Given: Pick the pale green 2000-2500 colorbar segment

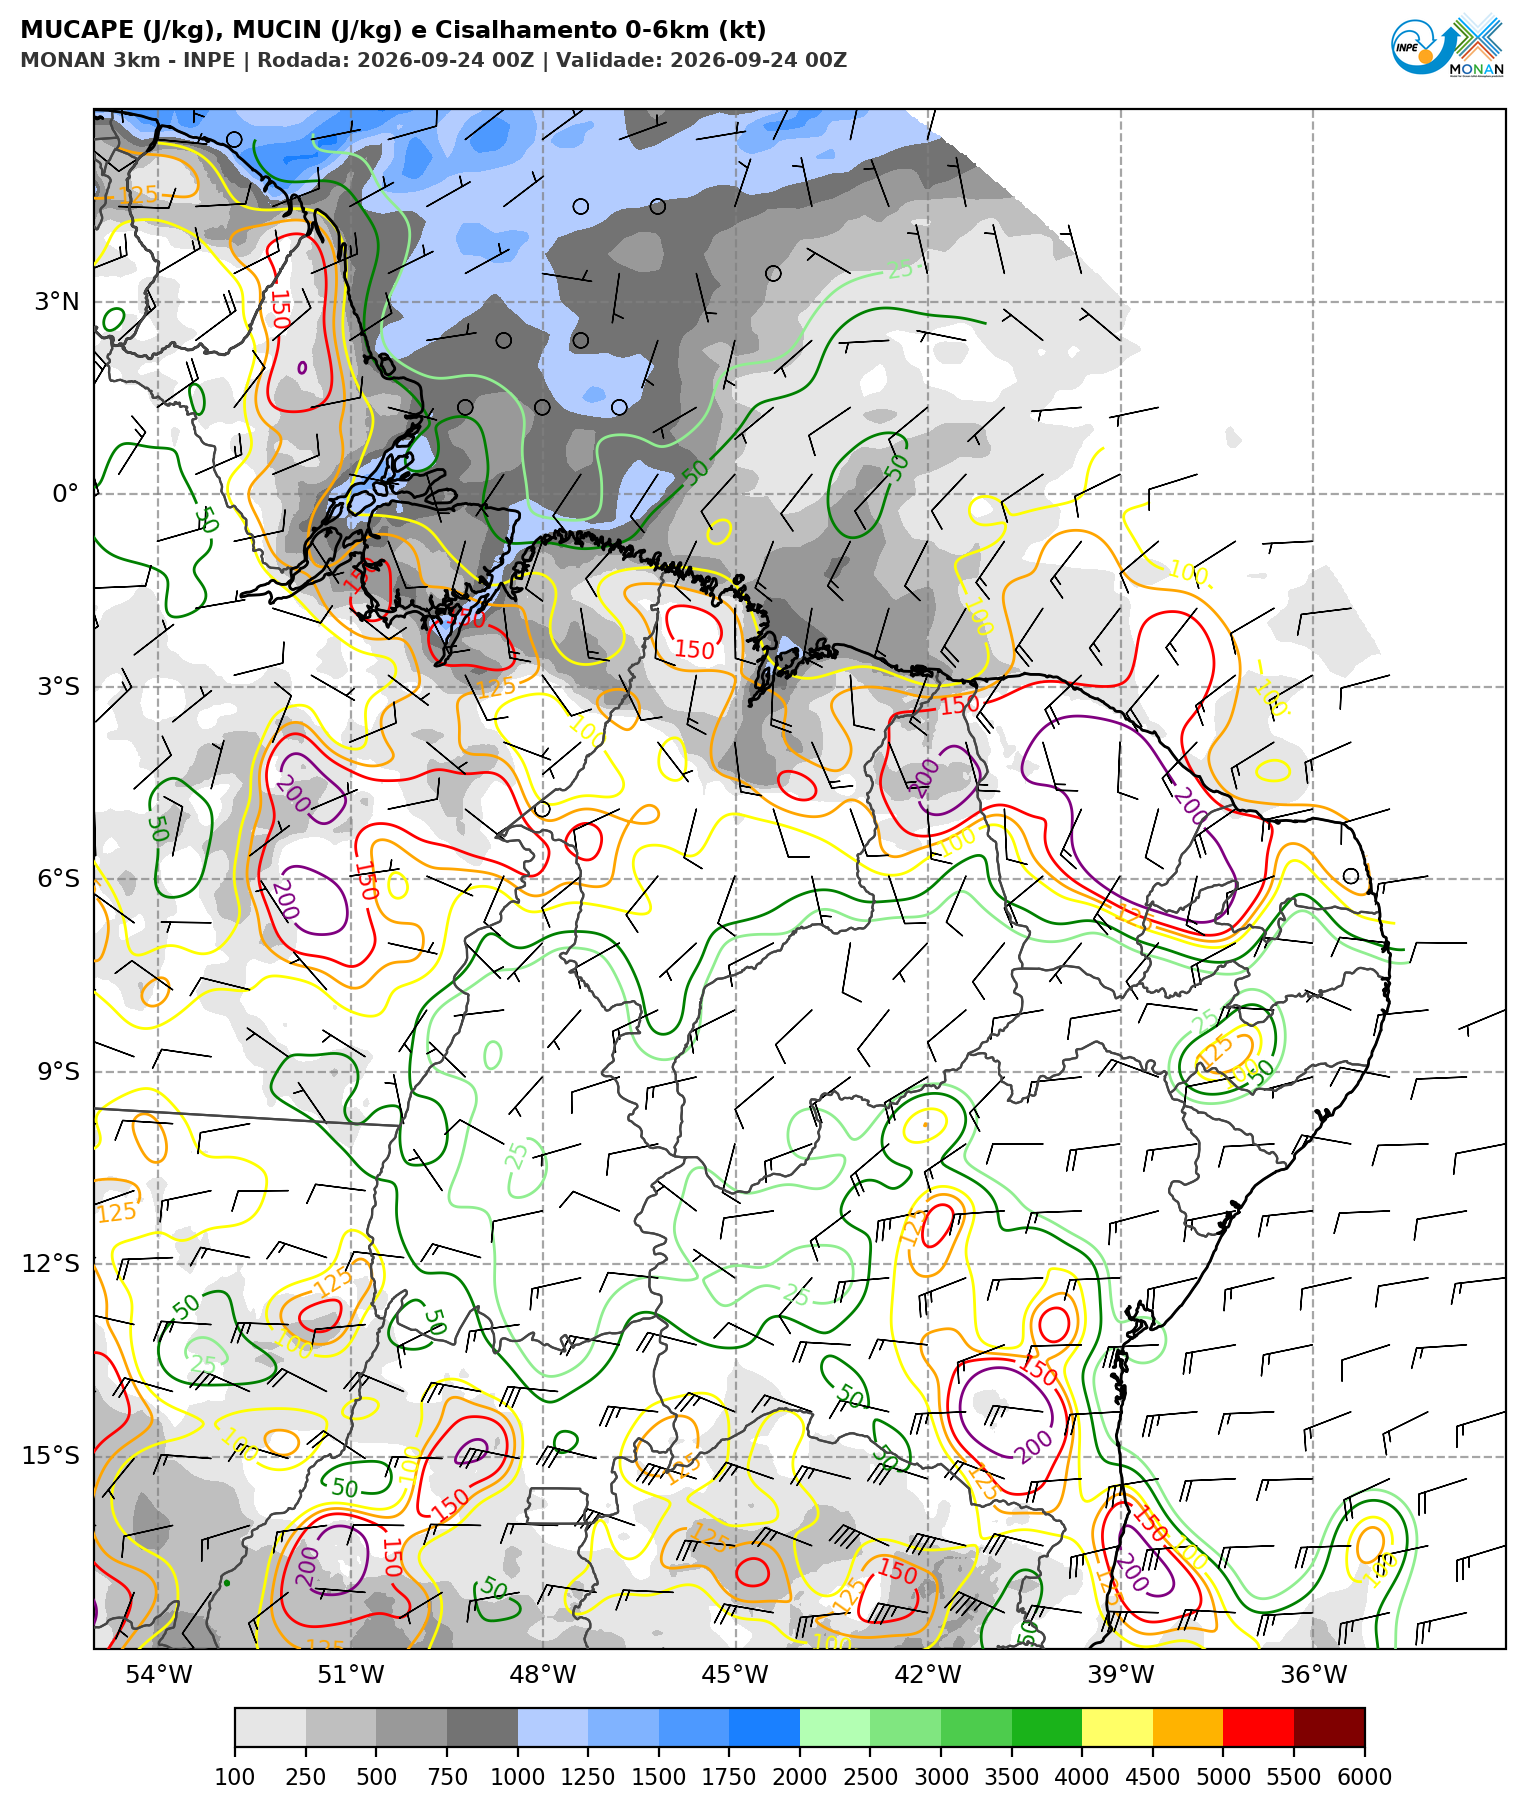Looking at the screenshot, I should pos(835,1727).
